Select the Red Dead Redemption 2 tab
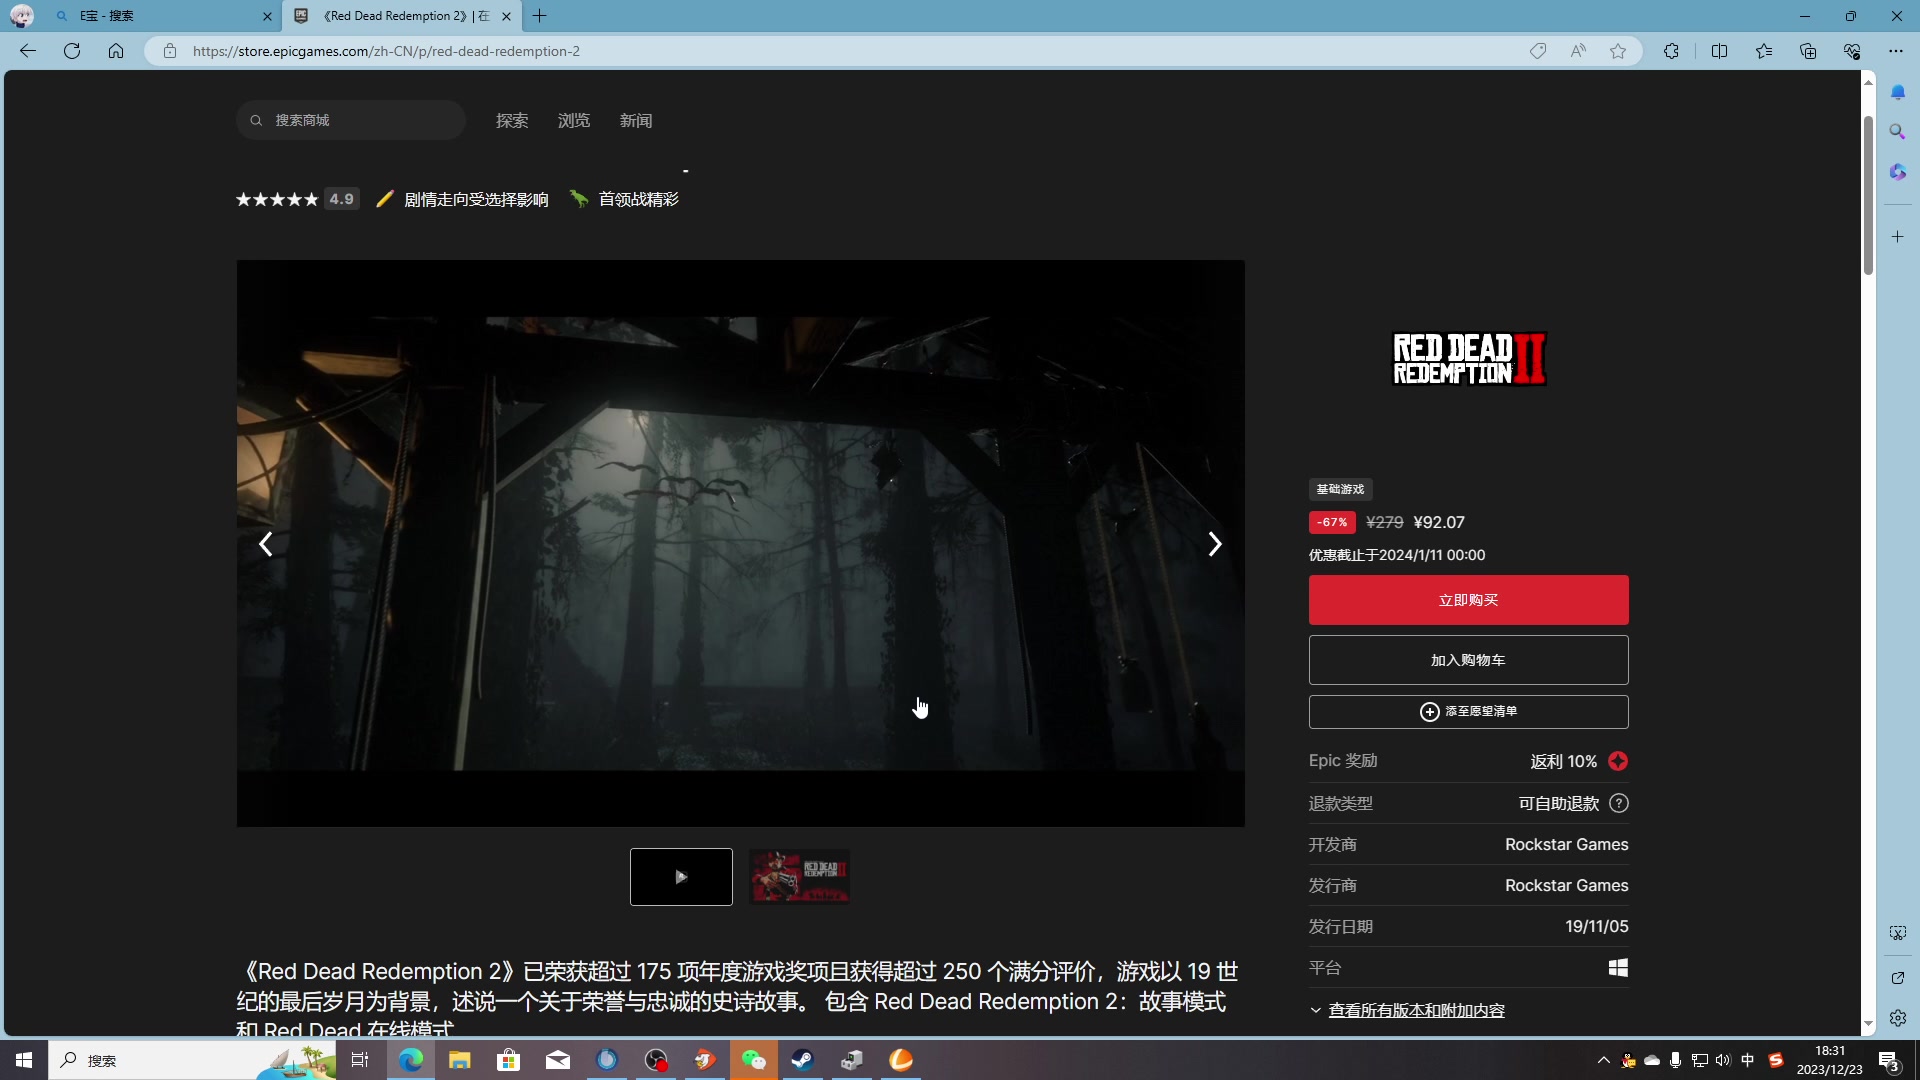 point(400,16)
